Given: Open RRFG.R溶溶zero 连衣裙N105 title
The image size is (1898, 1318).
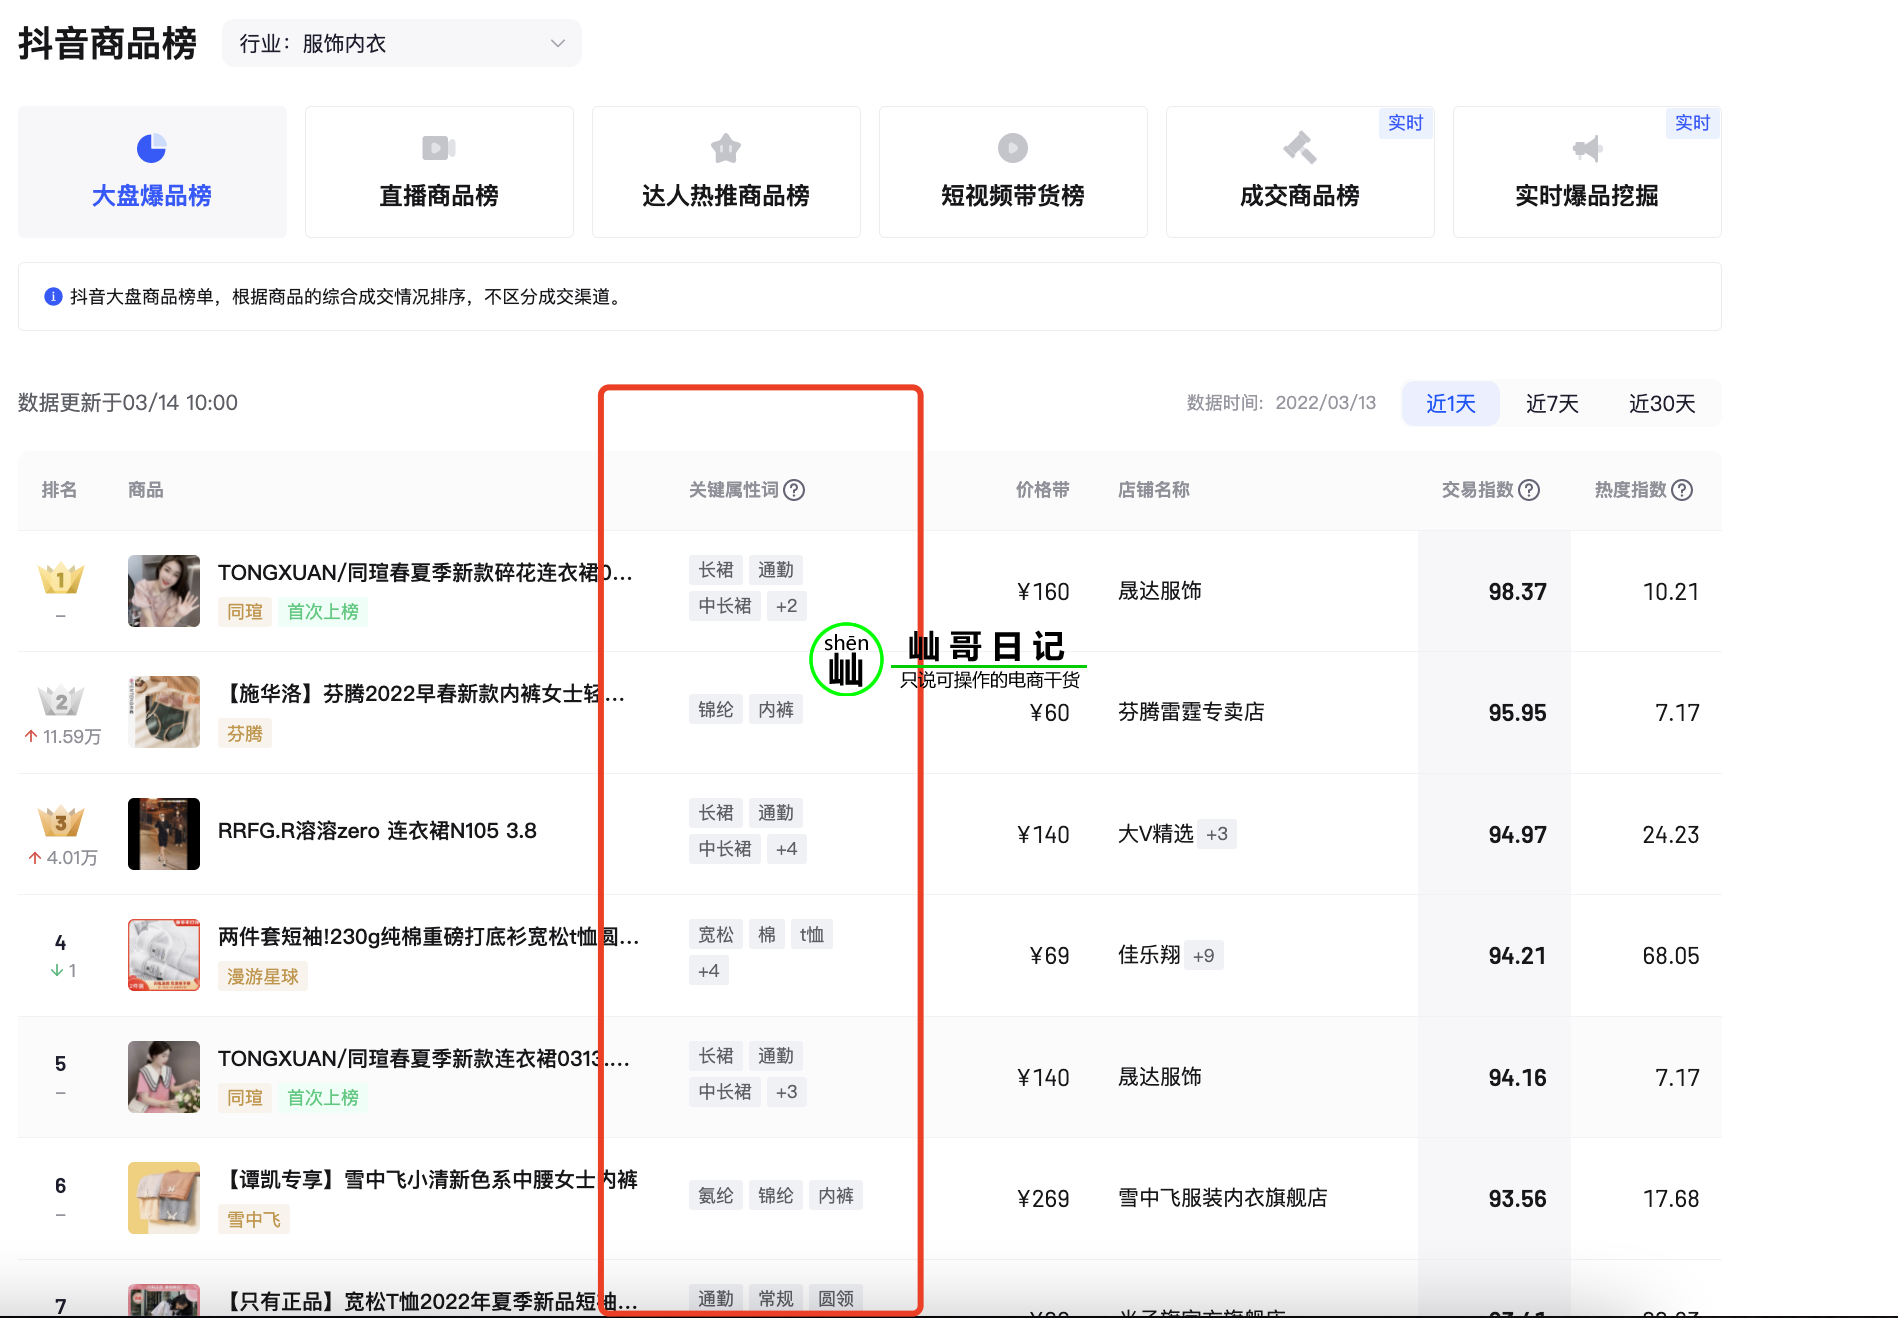Looking at the screenshot, I should tap(377, 831).
